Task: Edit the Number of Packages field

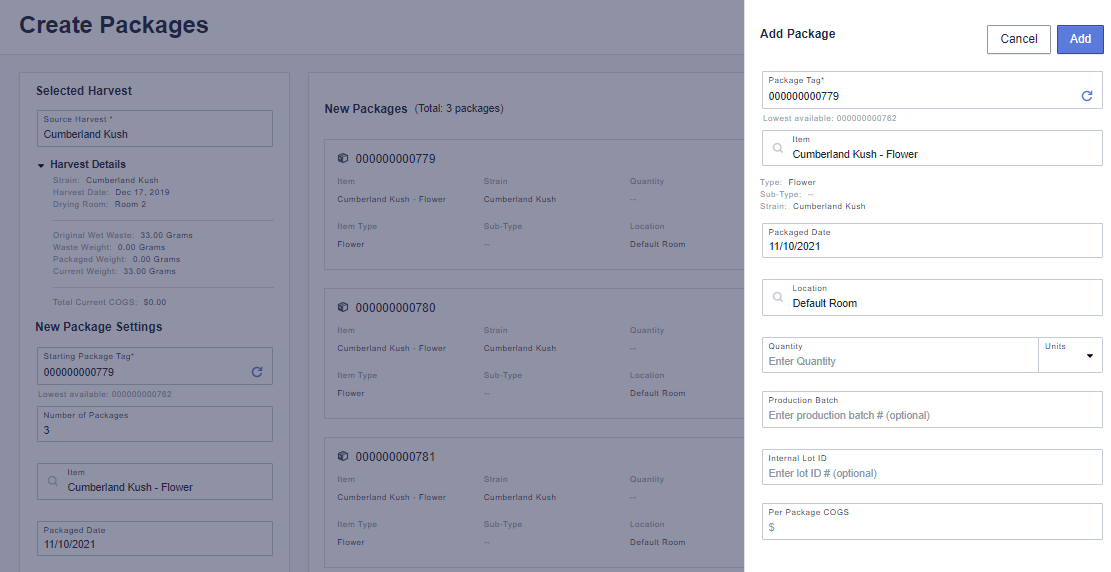Action: (x=154, y=424)
